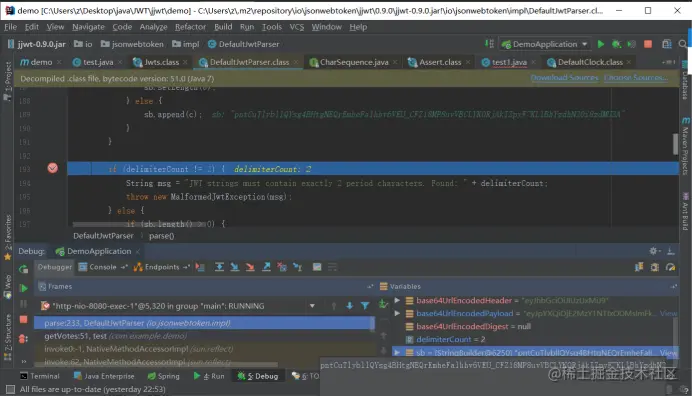Open the Navigate menu

88,27
